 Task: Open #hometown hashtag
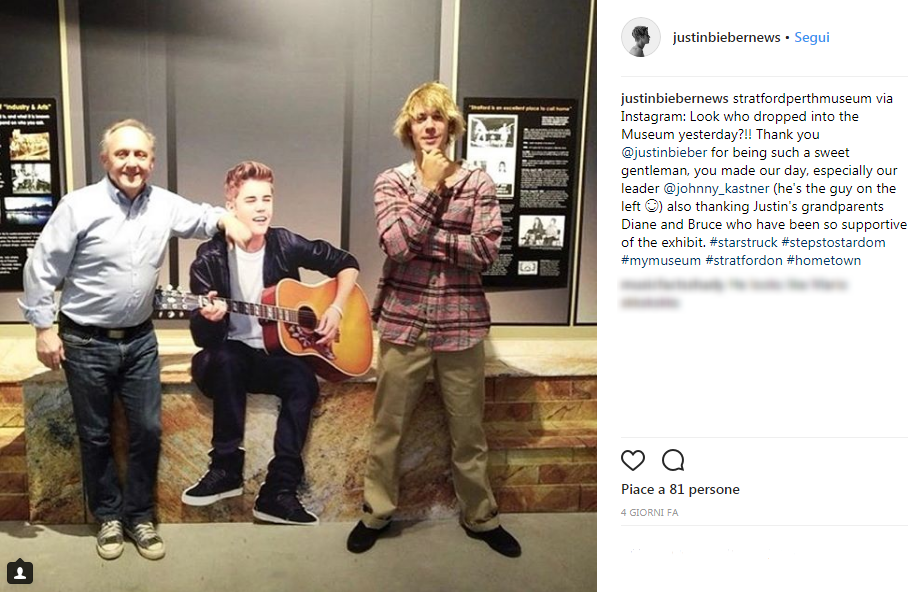(824, 260)
